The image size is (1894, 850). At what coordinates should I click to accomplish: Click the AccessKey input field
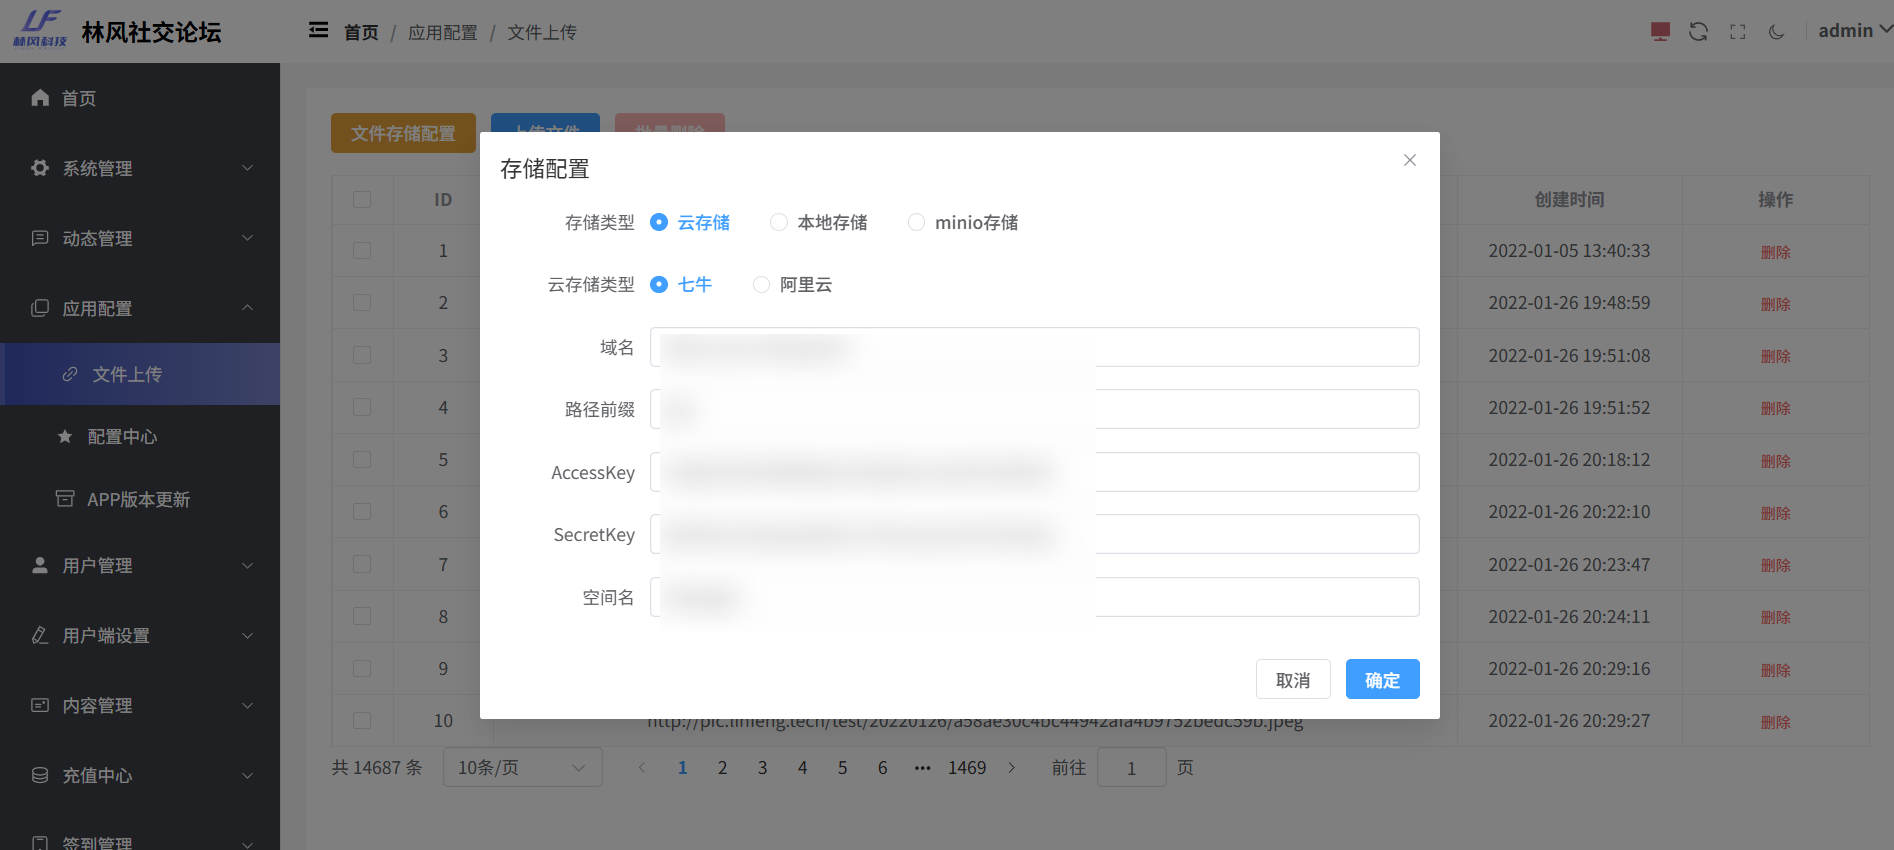(x=1035, y=472)
